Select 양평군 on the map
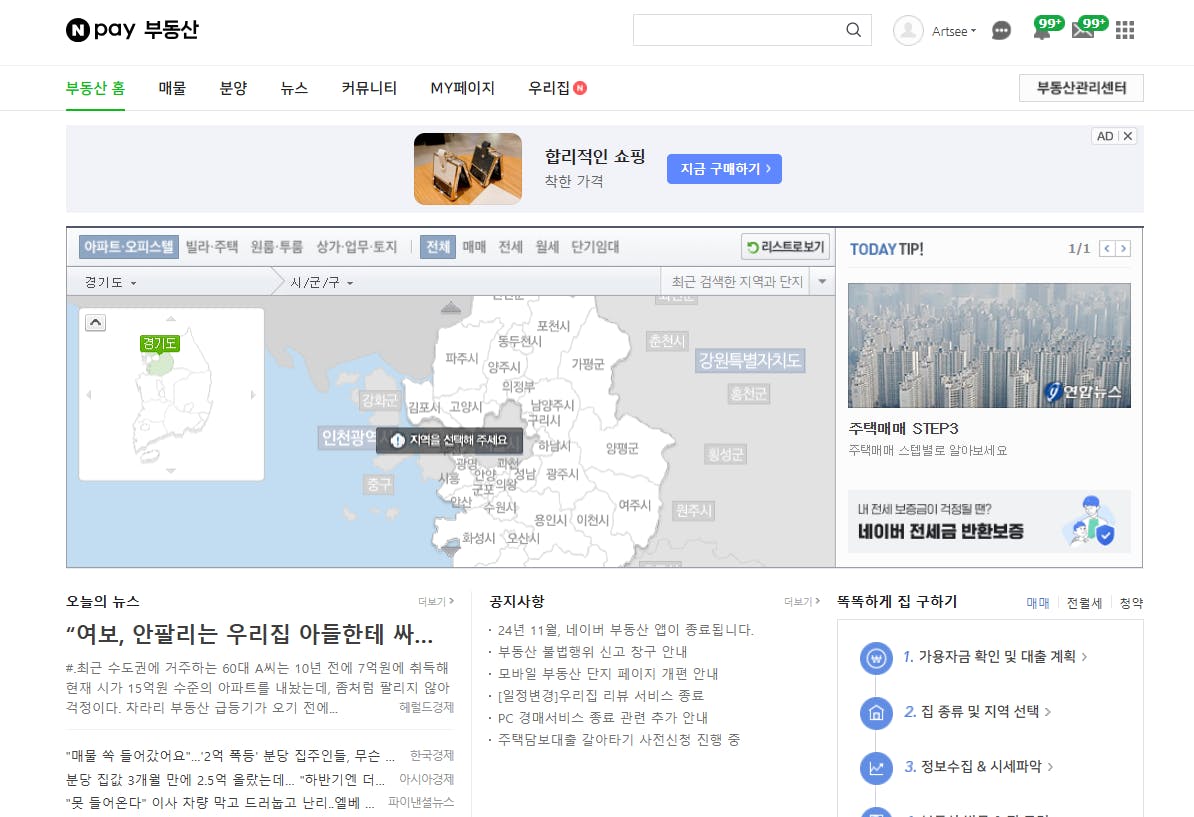 (x=622, y=448)
